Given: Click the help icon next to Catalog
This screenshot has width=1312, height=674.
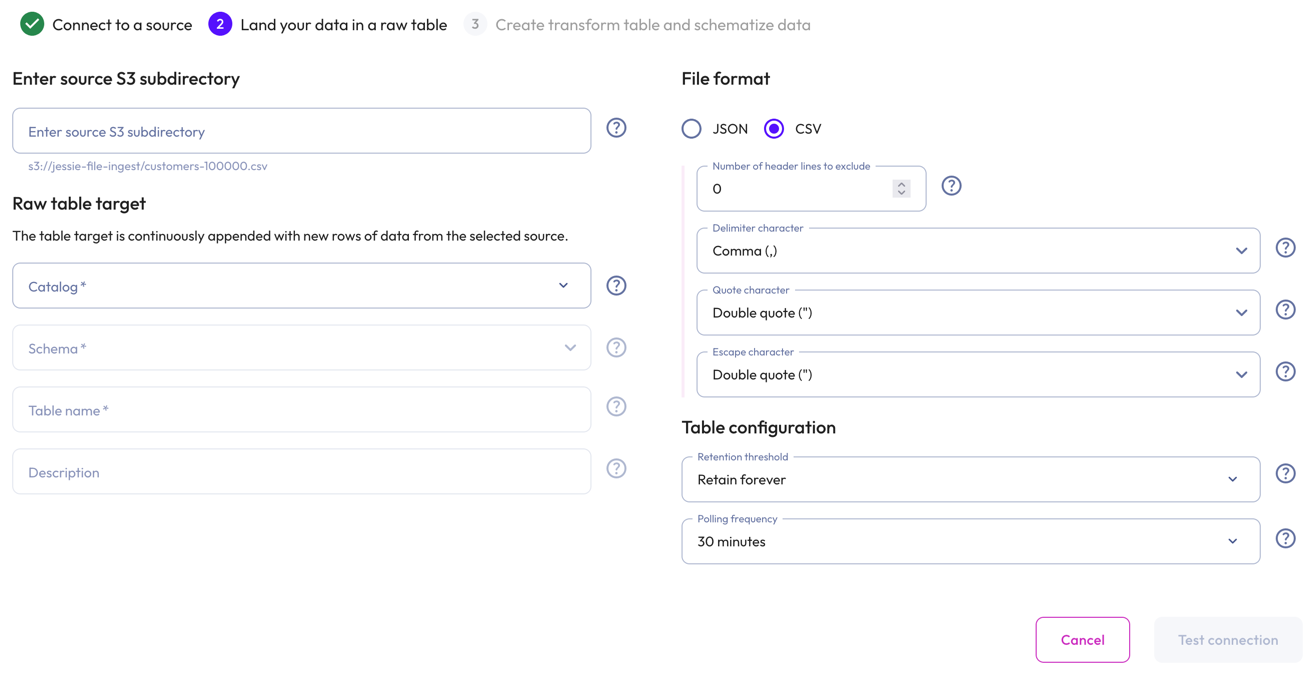Looking at the screenshot, I should click(x=616, y=285).
